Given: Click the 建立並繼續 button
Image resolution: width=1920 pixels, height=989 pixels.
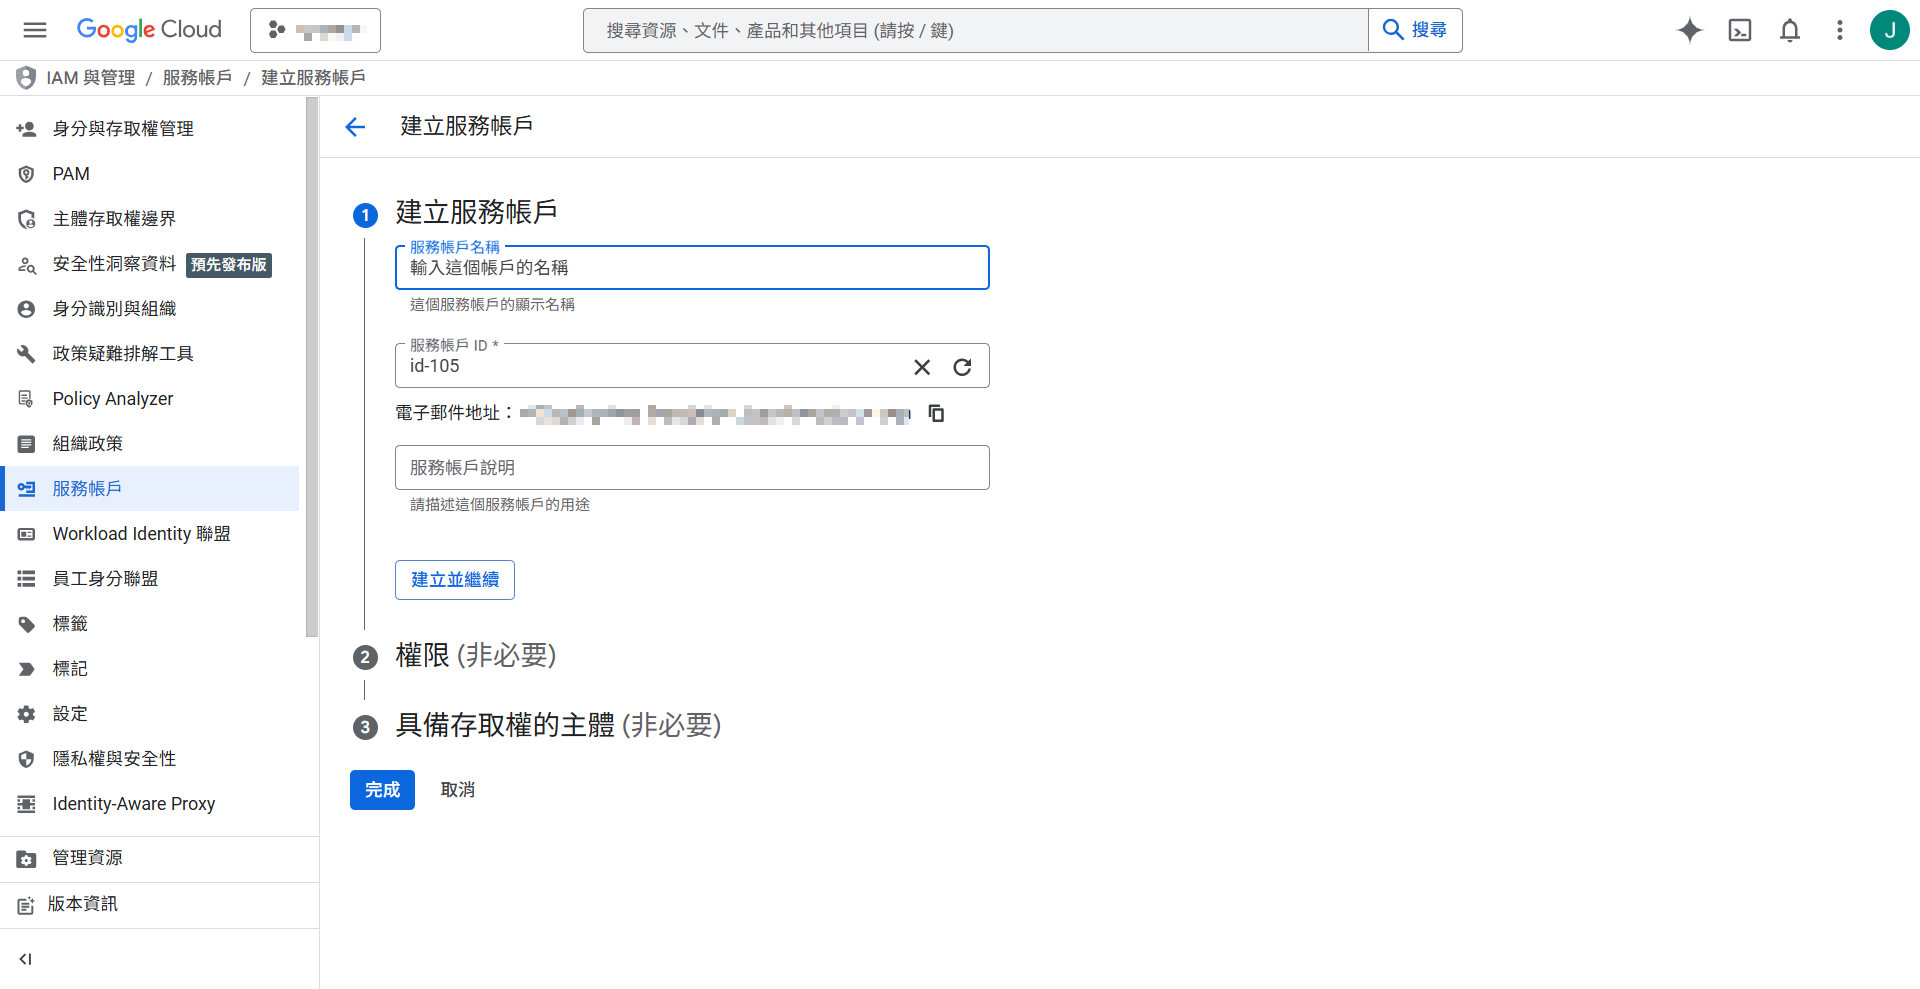Looking at the screenshot, I should click(x=454, y=579).
